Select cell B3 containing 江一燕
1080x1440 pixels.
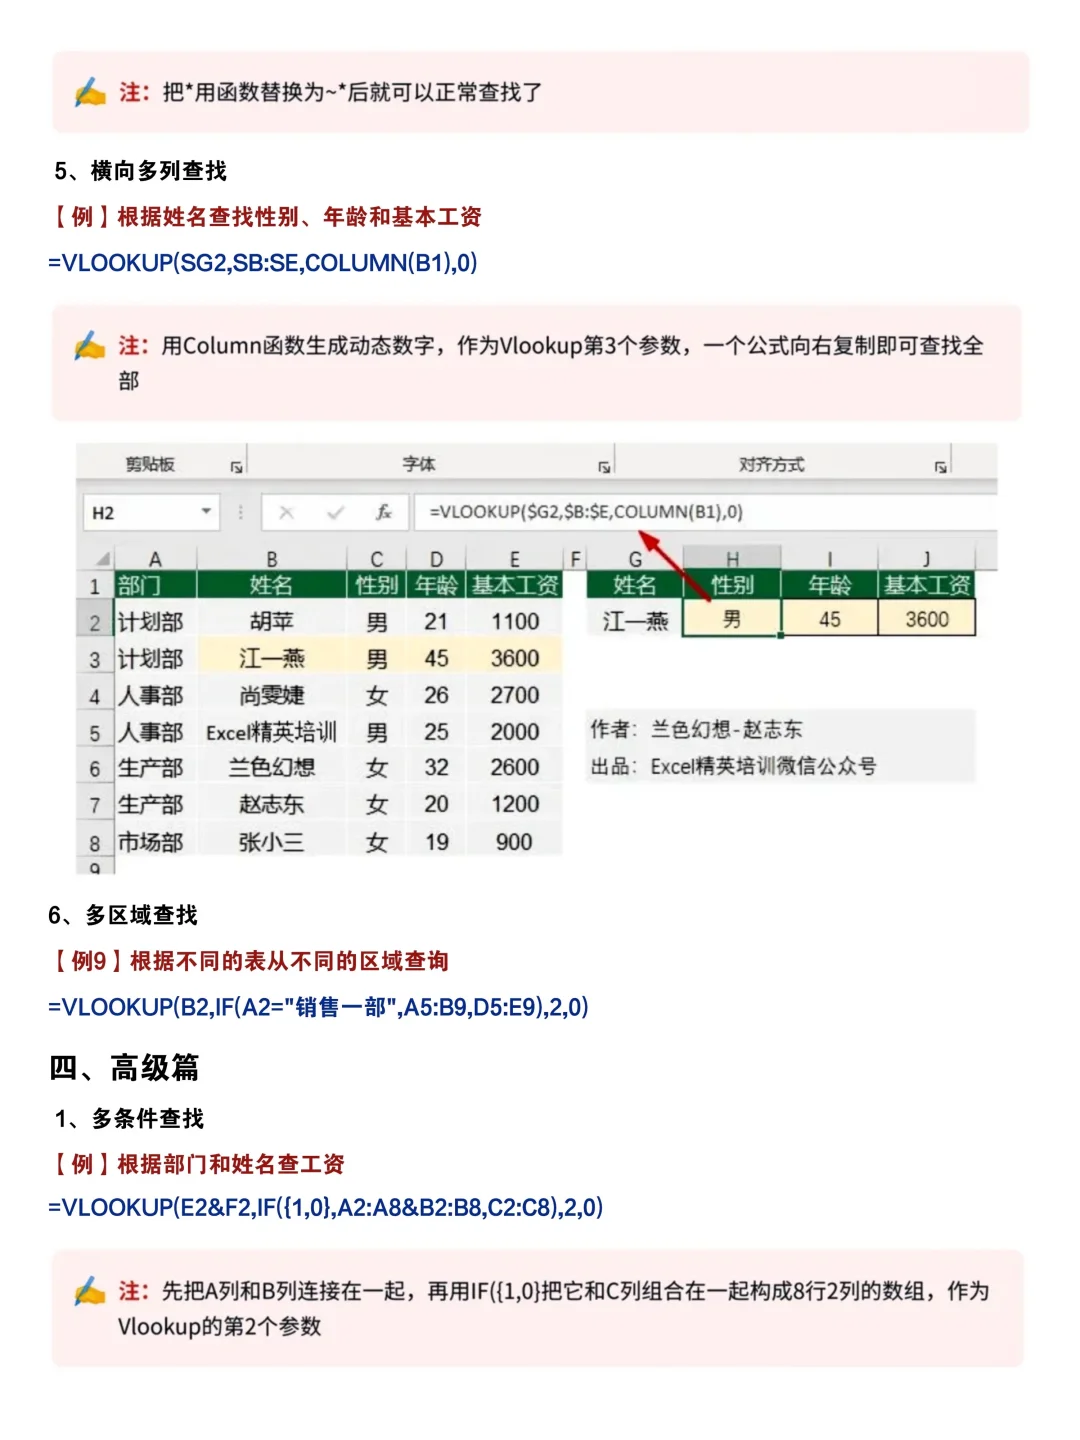270,657
